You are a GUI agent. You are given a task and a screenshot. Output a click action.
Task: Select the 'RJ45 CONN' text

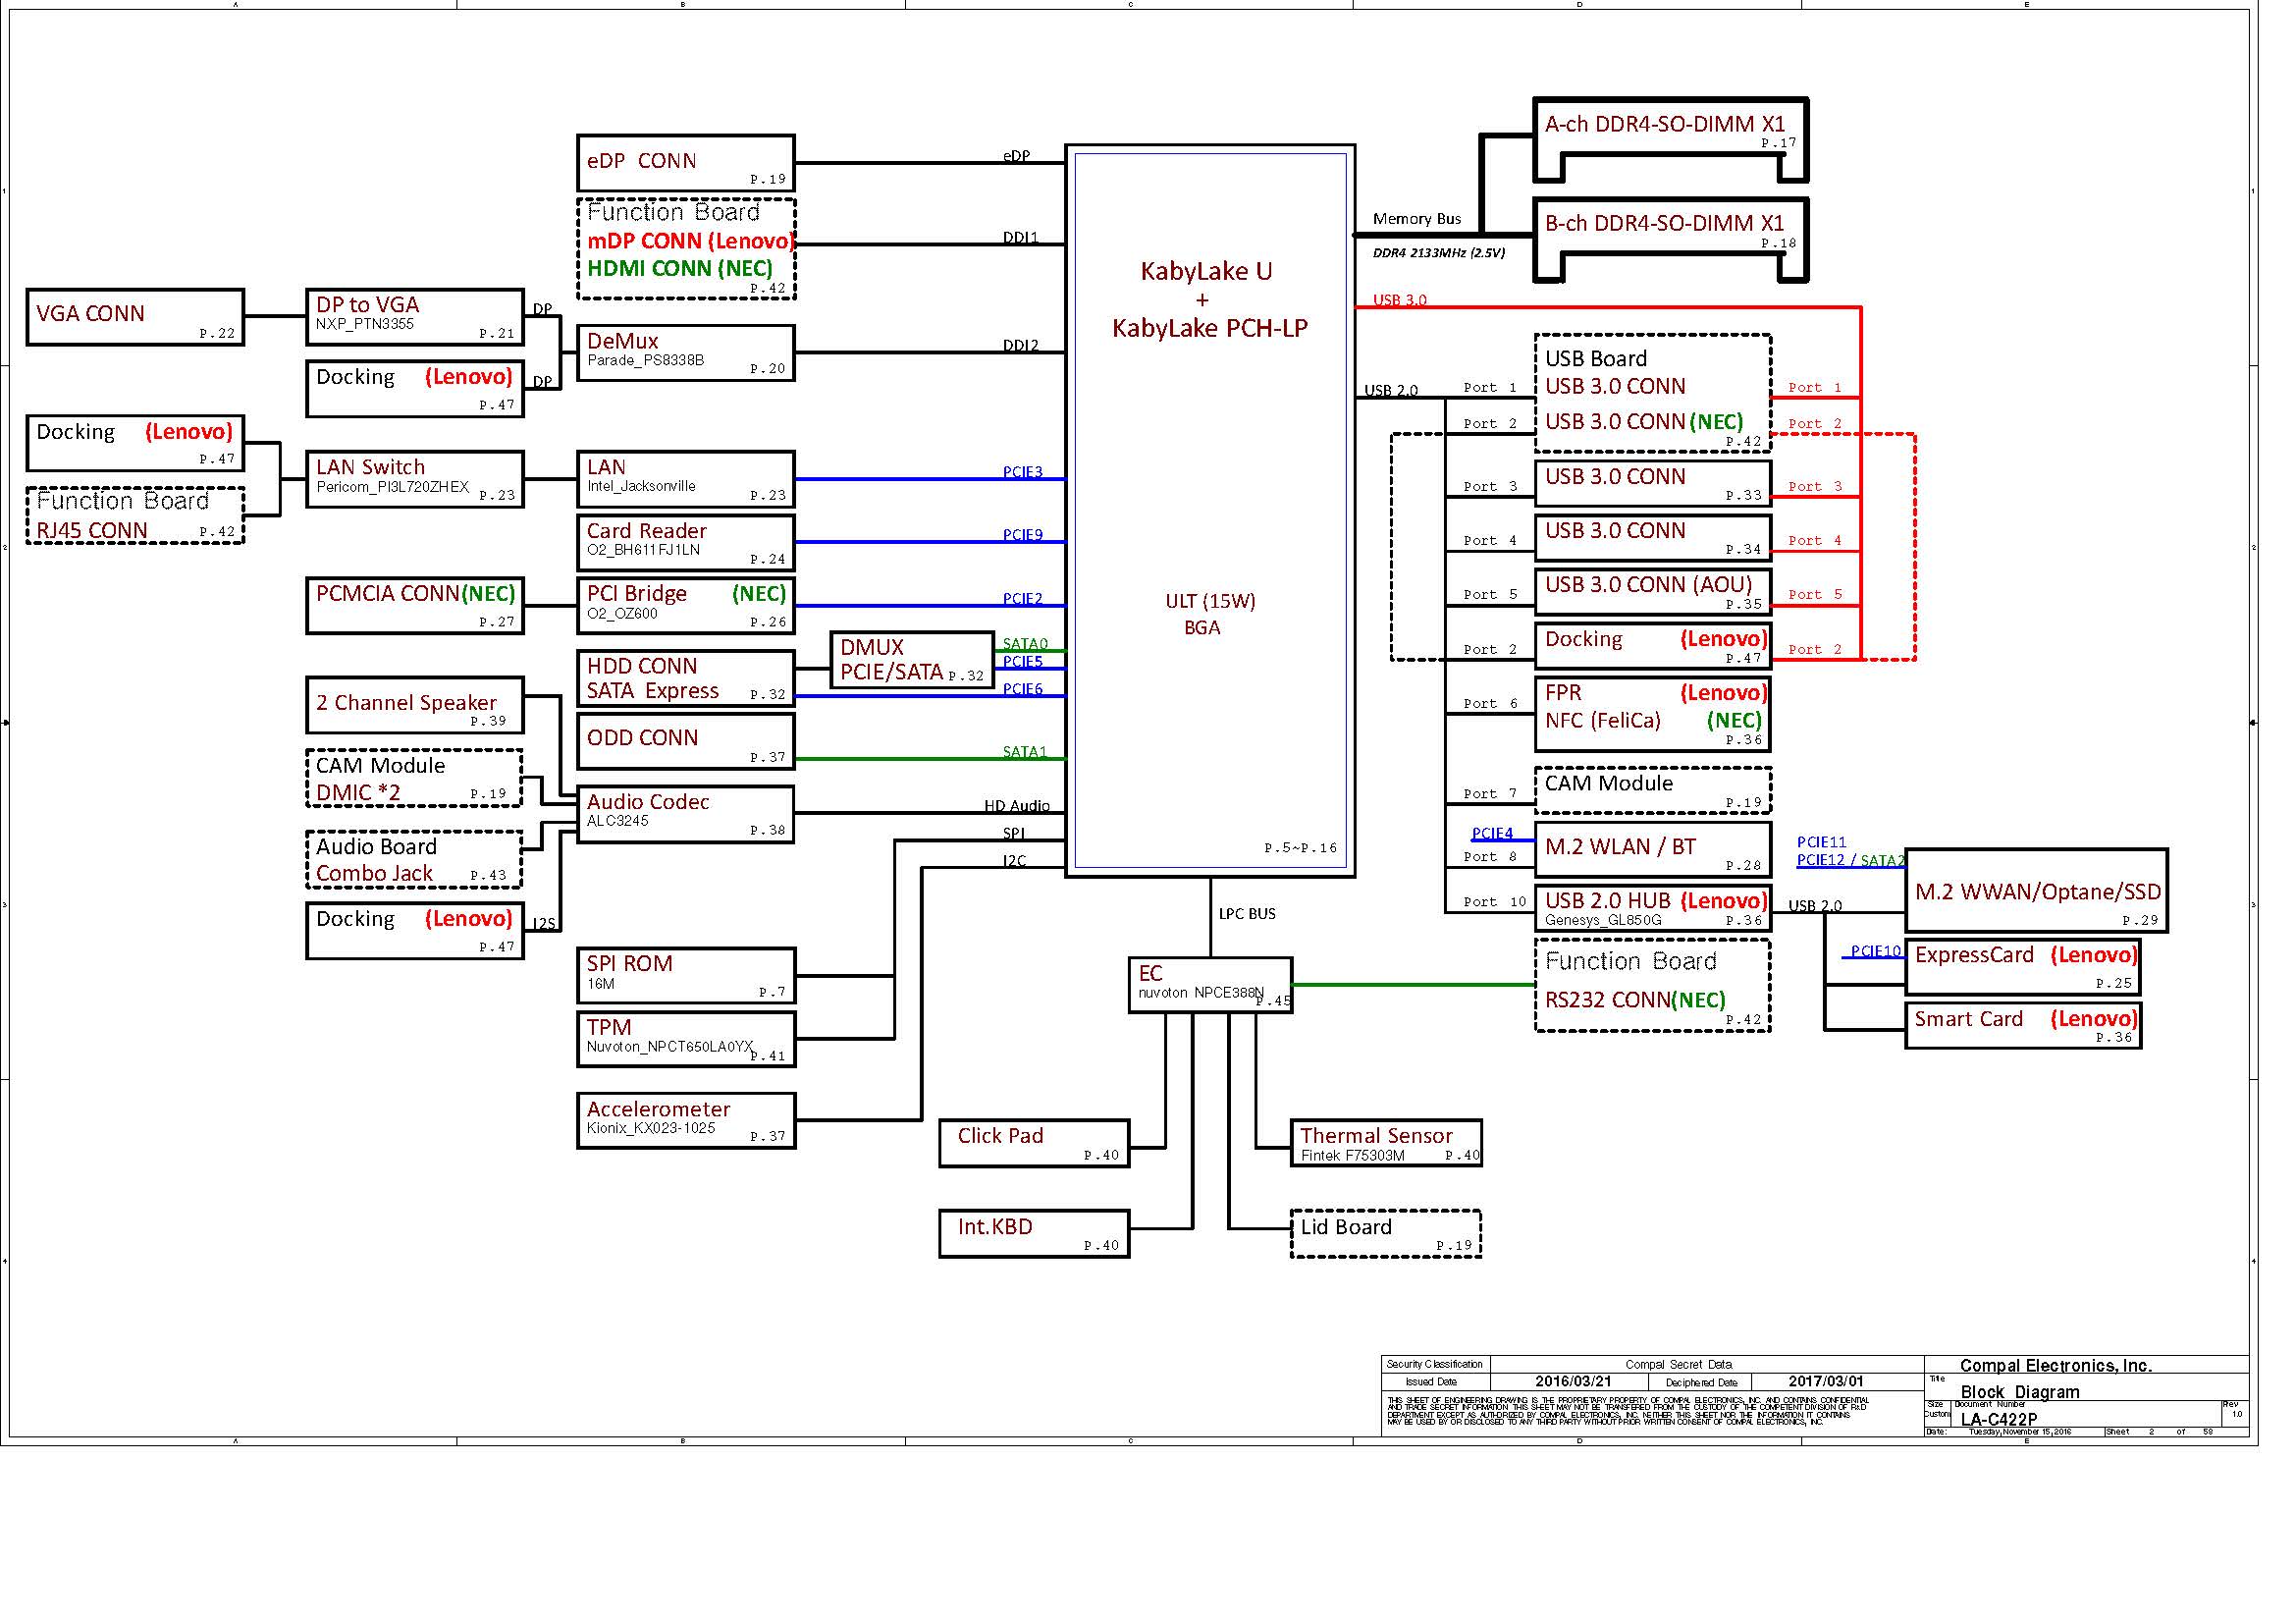[x=92, y=531]
